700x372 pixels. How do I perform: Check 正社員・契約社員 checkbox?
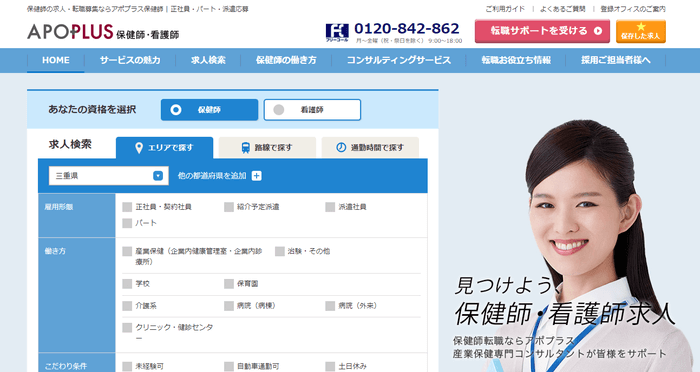(x=127, y=207)
